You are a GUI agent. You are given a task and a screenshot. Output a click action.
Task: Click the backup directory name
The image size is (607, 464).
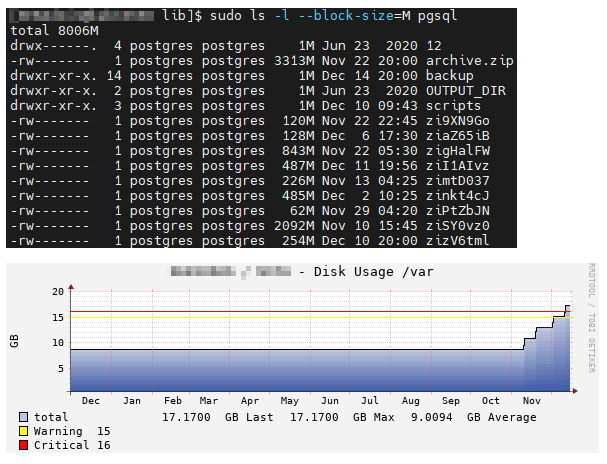(449, 76)
